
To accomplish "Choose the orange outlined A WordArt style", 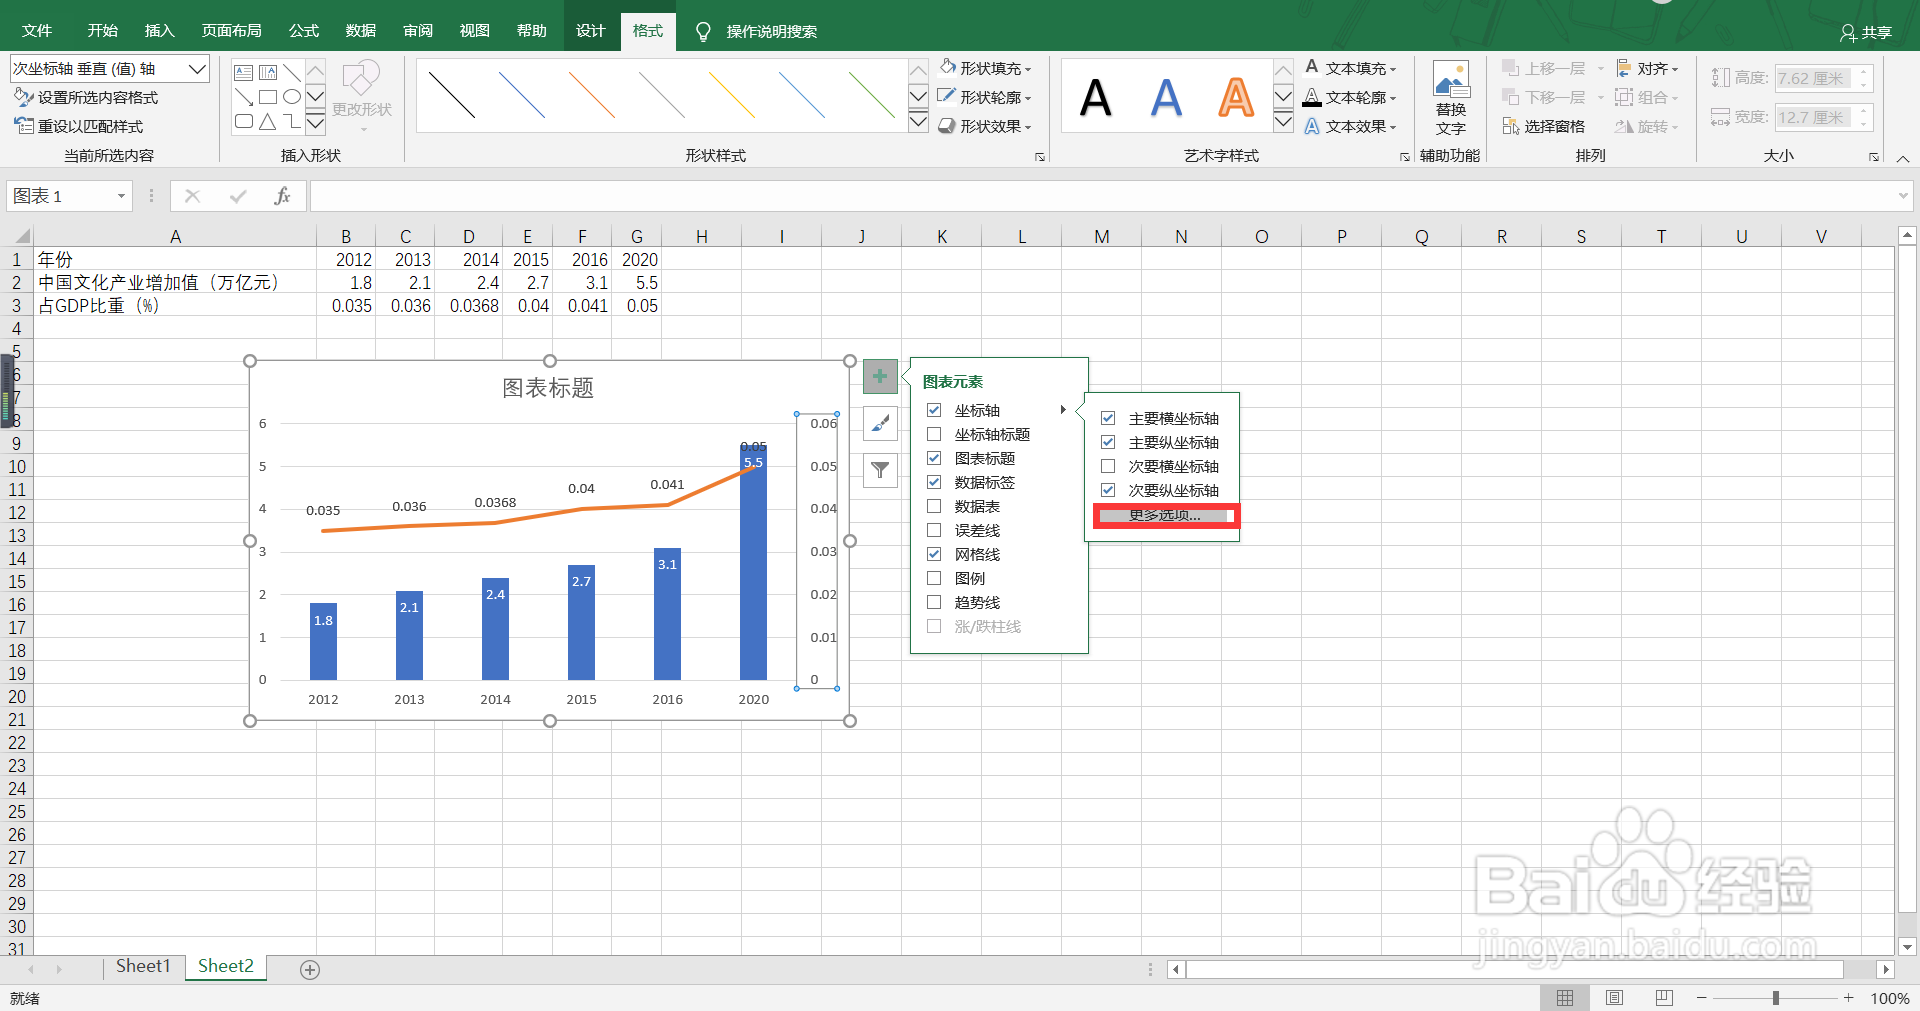I will [x=1236, y=97].
